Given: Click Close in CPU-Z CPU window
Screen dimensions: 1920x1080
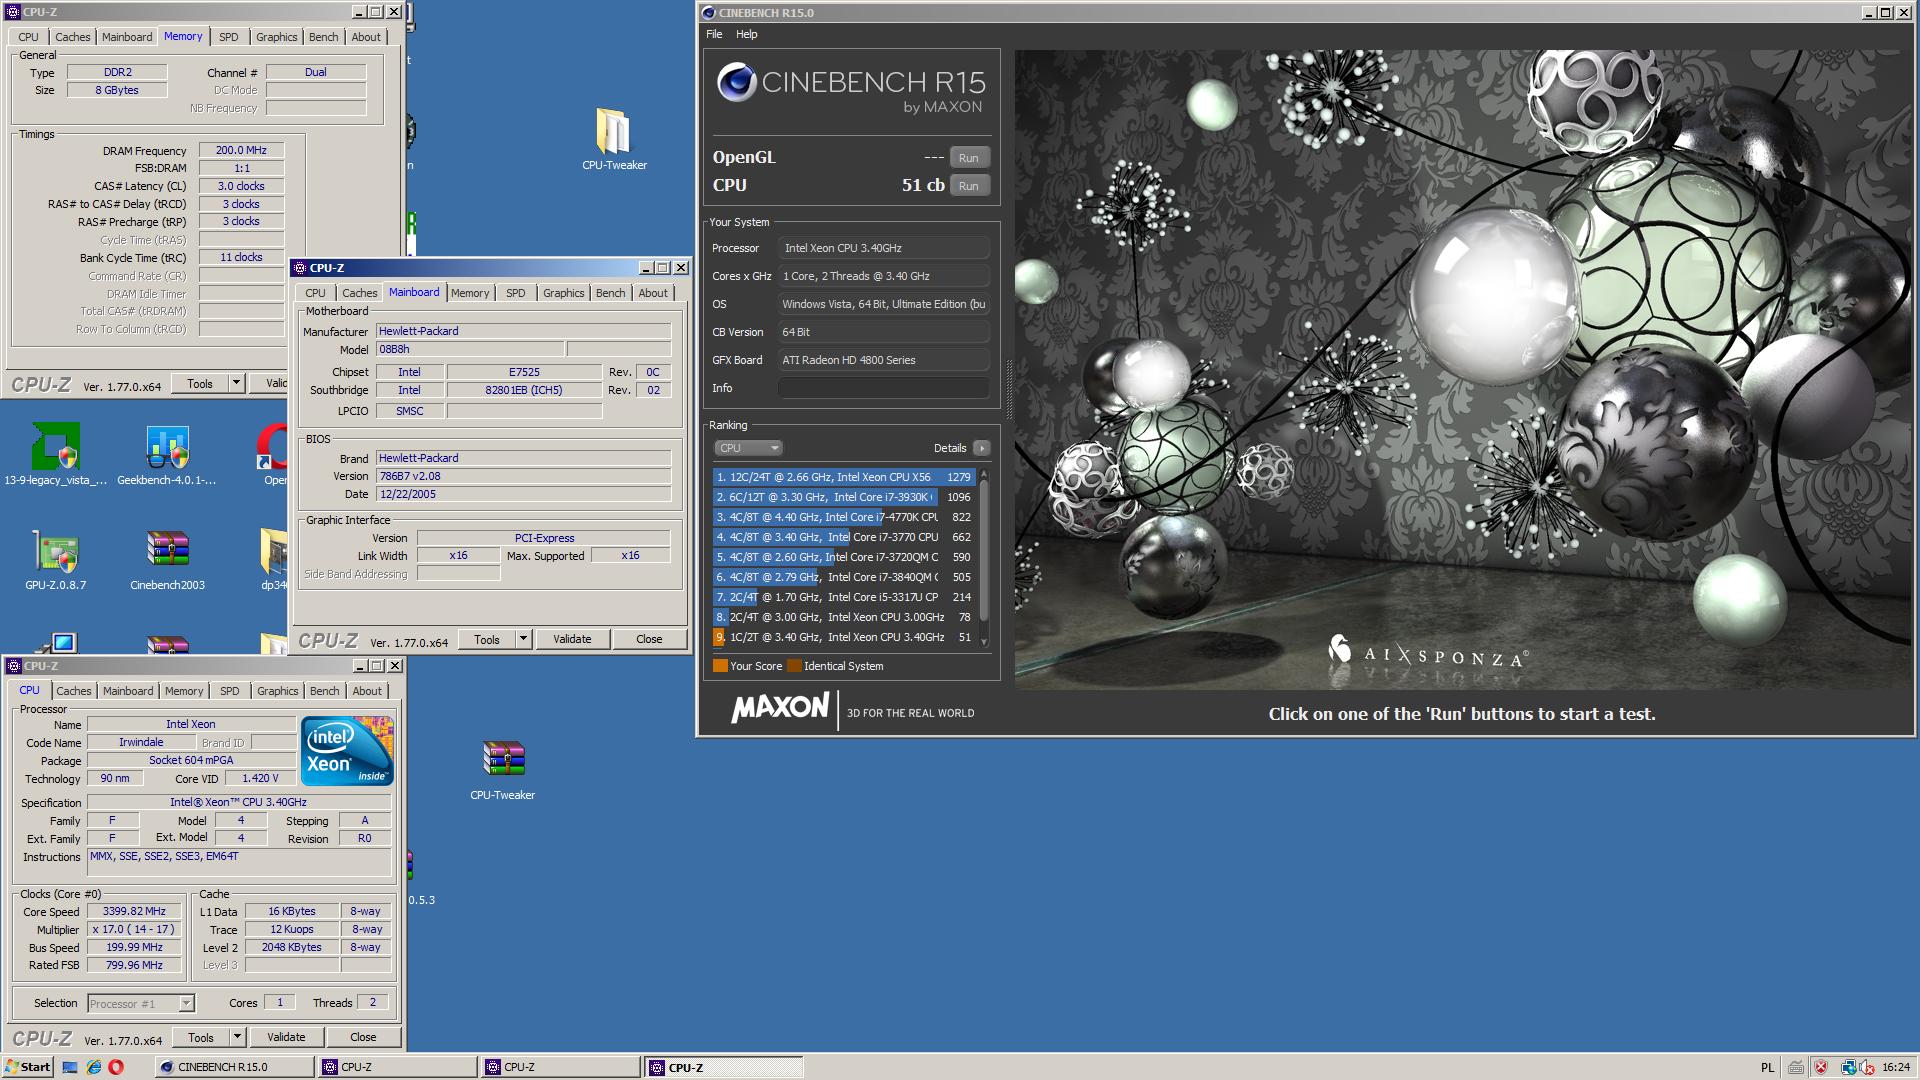Looking at the screenshot, I should pos(363,1037).
